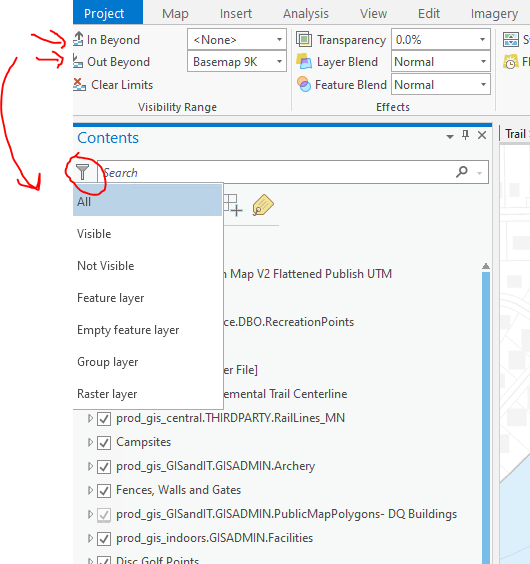Click the Clear Limits icon
The image size is (530, 564).
pyautogui.click(x=79, y=85)
